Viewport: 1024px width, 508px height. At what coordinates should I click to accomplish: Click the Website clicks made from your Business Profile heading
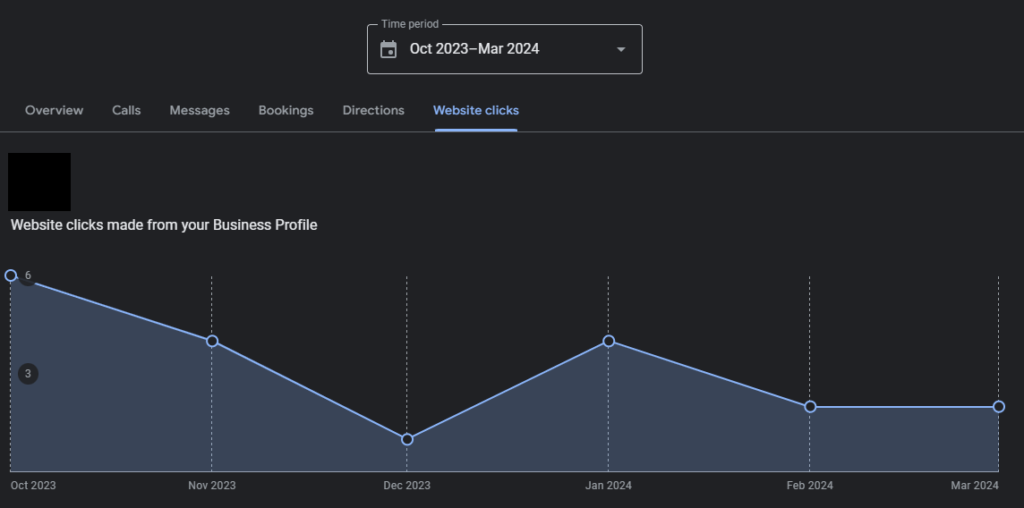click(164, 225)
